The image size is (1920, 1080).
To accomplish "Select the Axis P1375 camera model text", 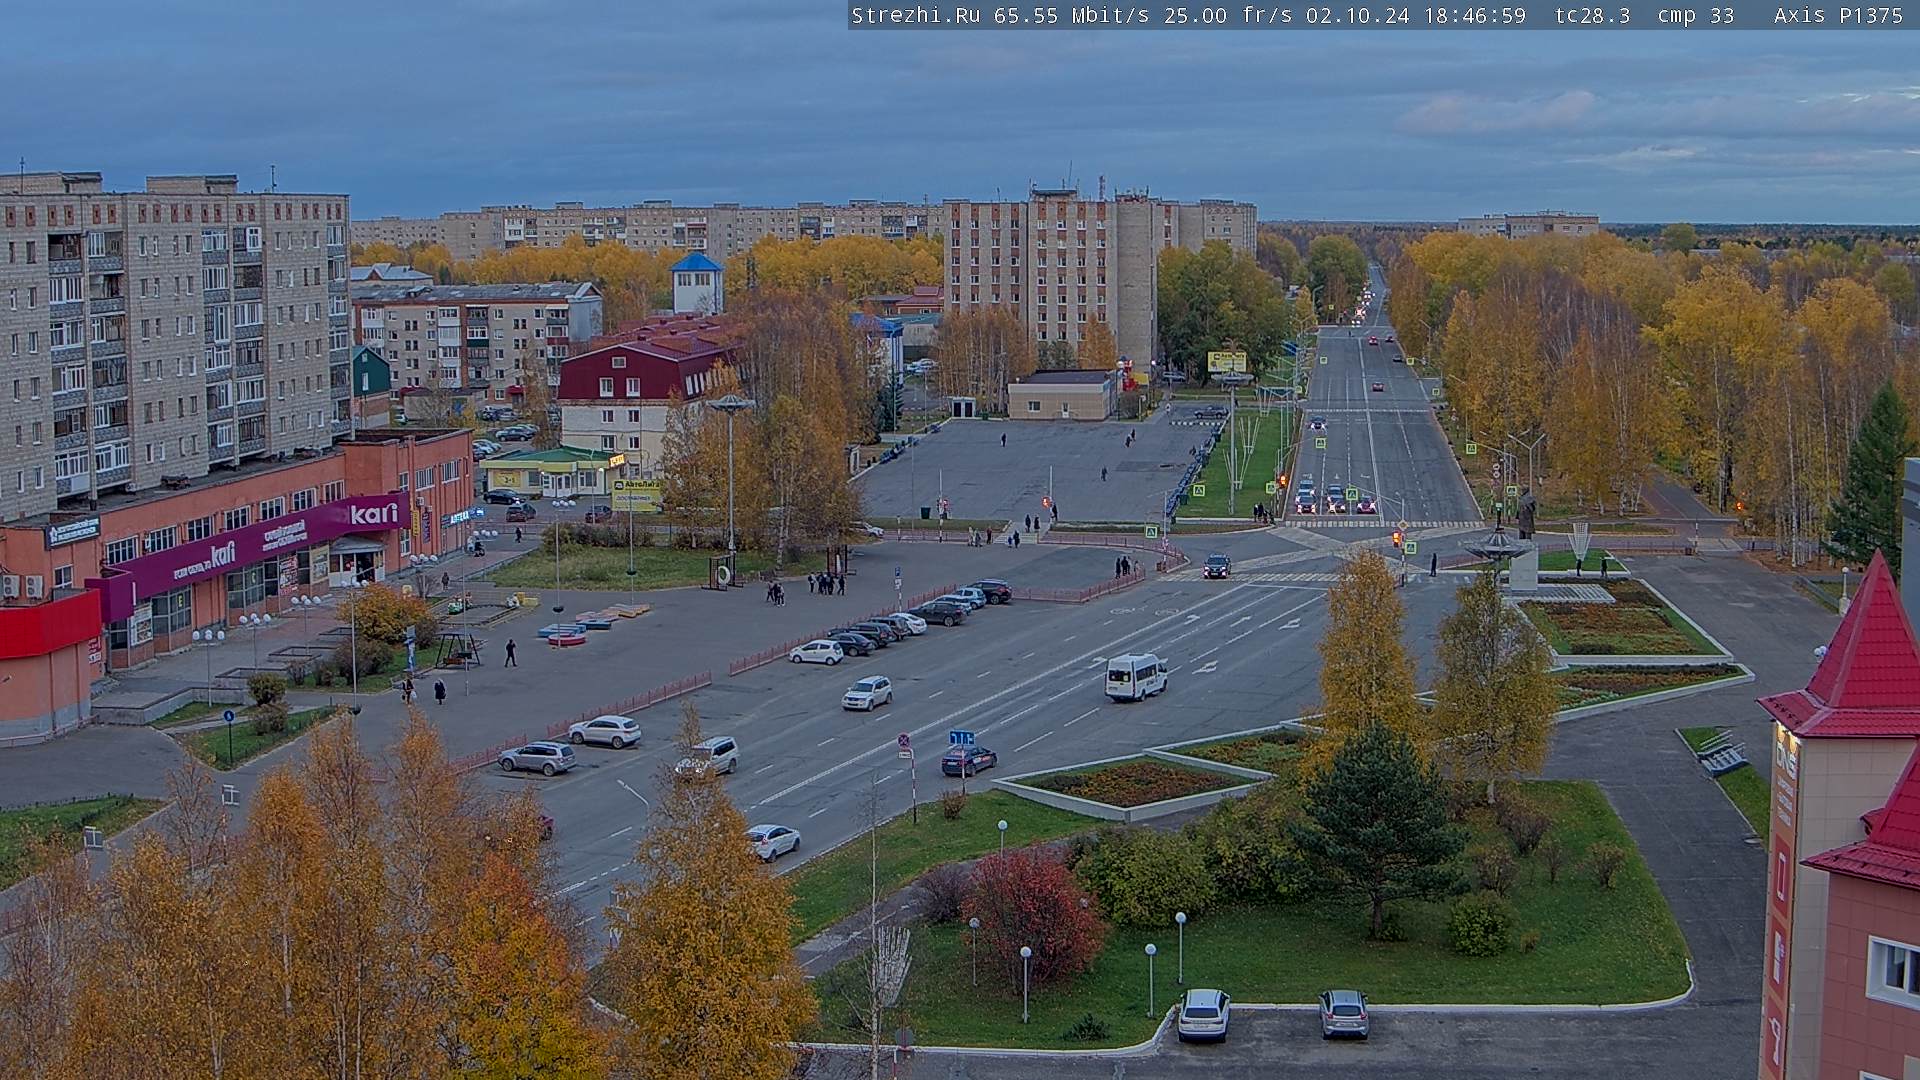I will point(1838,15).
